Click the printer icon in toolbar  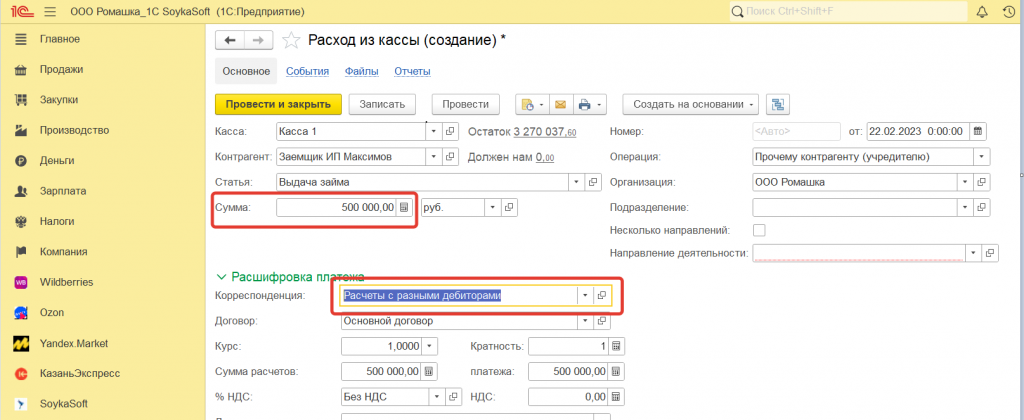[584, 104]
